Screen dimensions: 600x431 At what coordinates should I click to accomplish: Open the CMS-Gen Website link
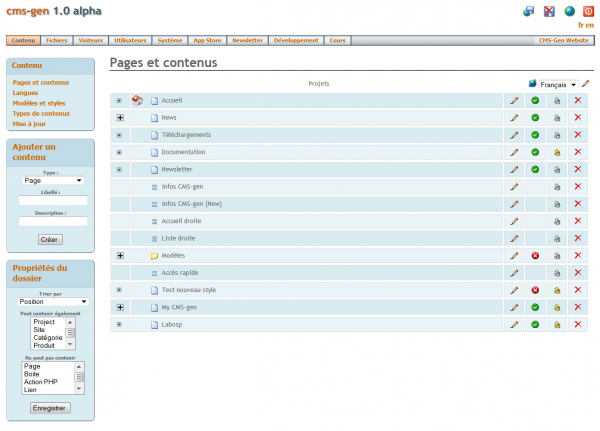[x=564, y=40]
